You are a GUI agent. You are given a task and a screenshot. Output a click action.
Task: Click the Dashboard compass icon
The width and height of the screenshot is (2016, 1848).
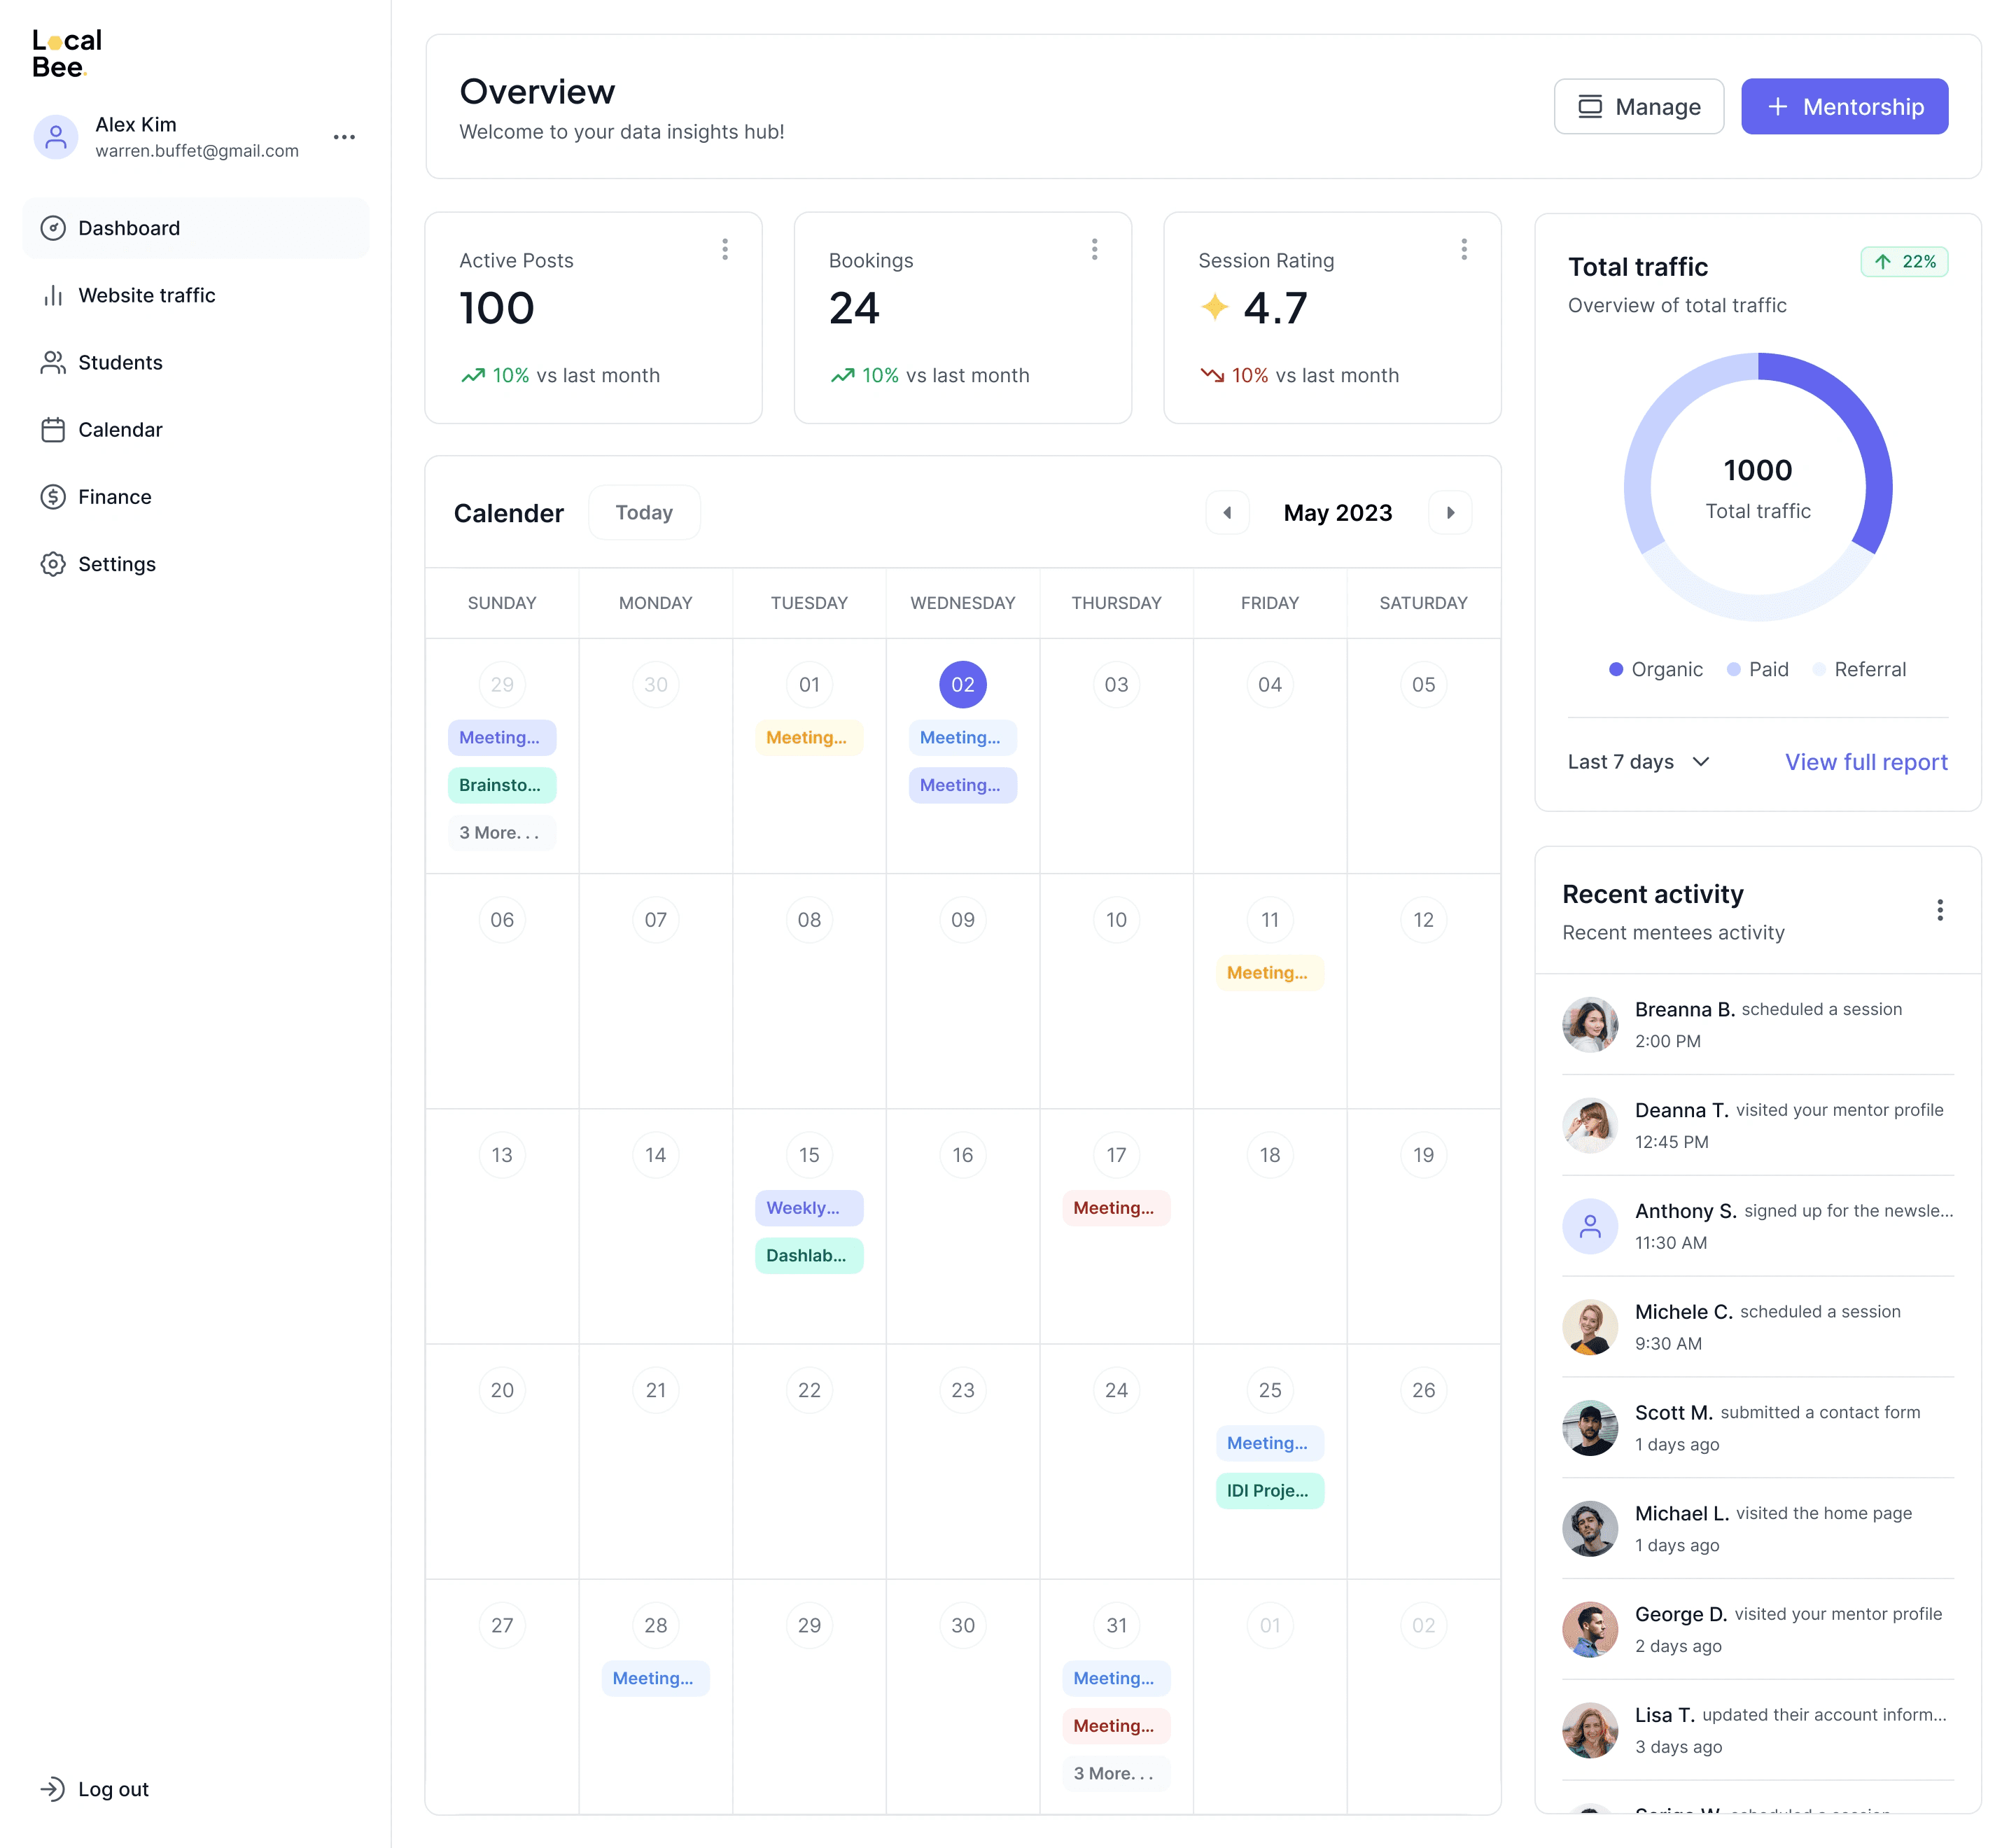click(53, 228)
